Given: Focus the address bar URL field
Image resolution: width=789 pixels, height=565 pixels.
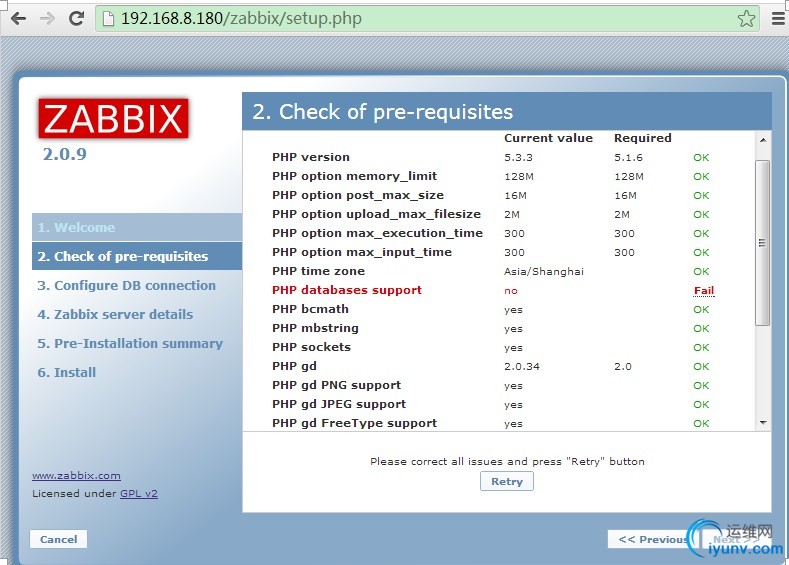Looking at the screenshot, I should tap(427, 19).
